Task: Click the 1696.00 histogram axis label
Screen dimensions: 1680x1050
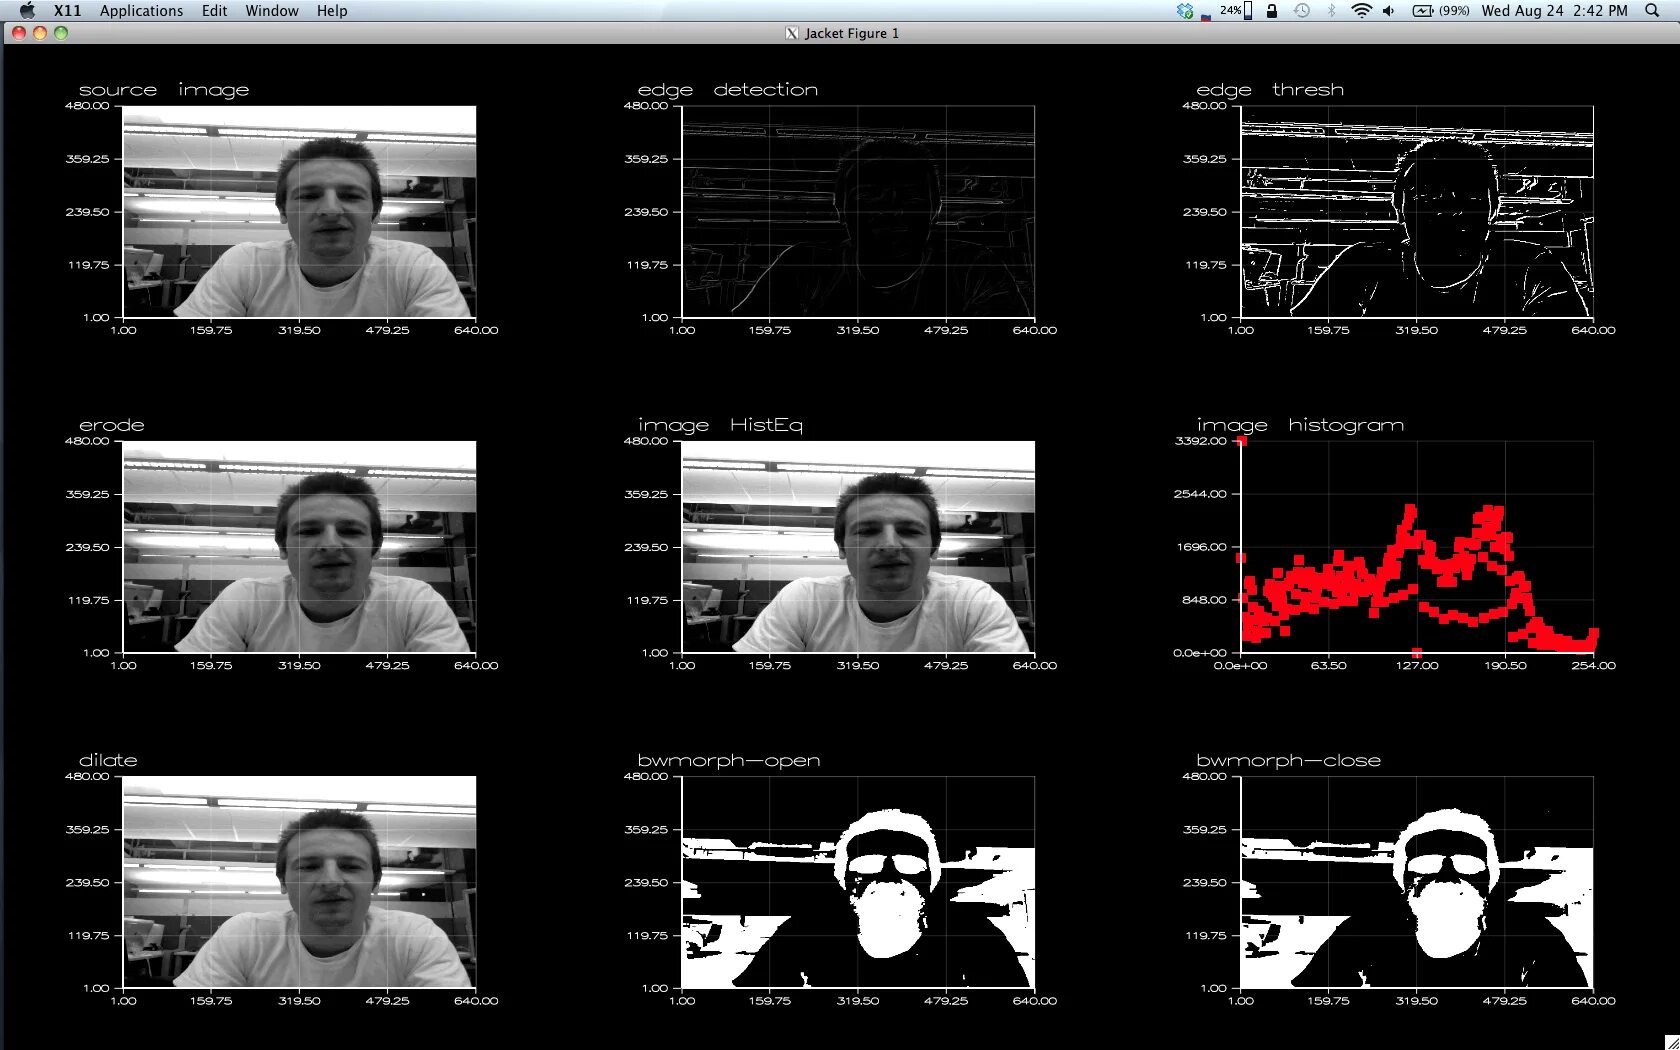Action: pos(1201,547)
